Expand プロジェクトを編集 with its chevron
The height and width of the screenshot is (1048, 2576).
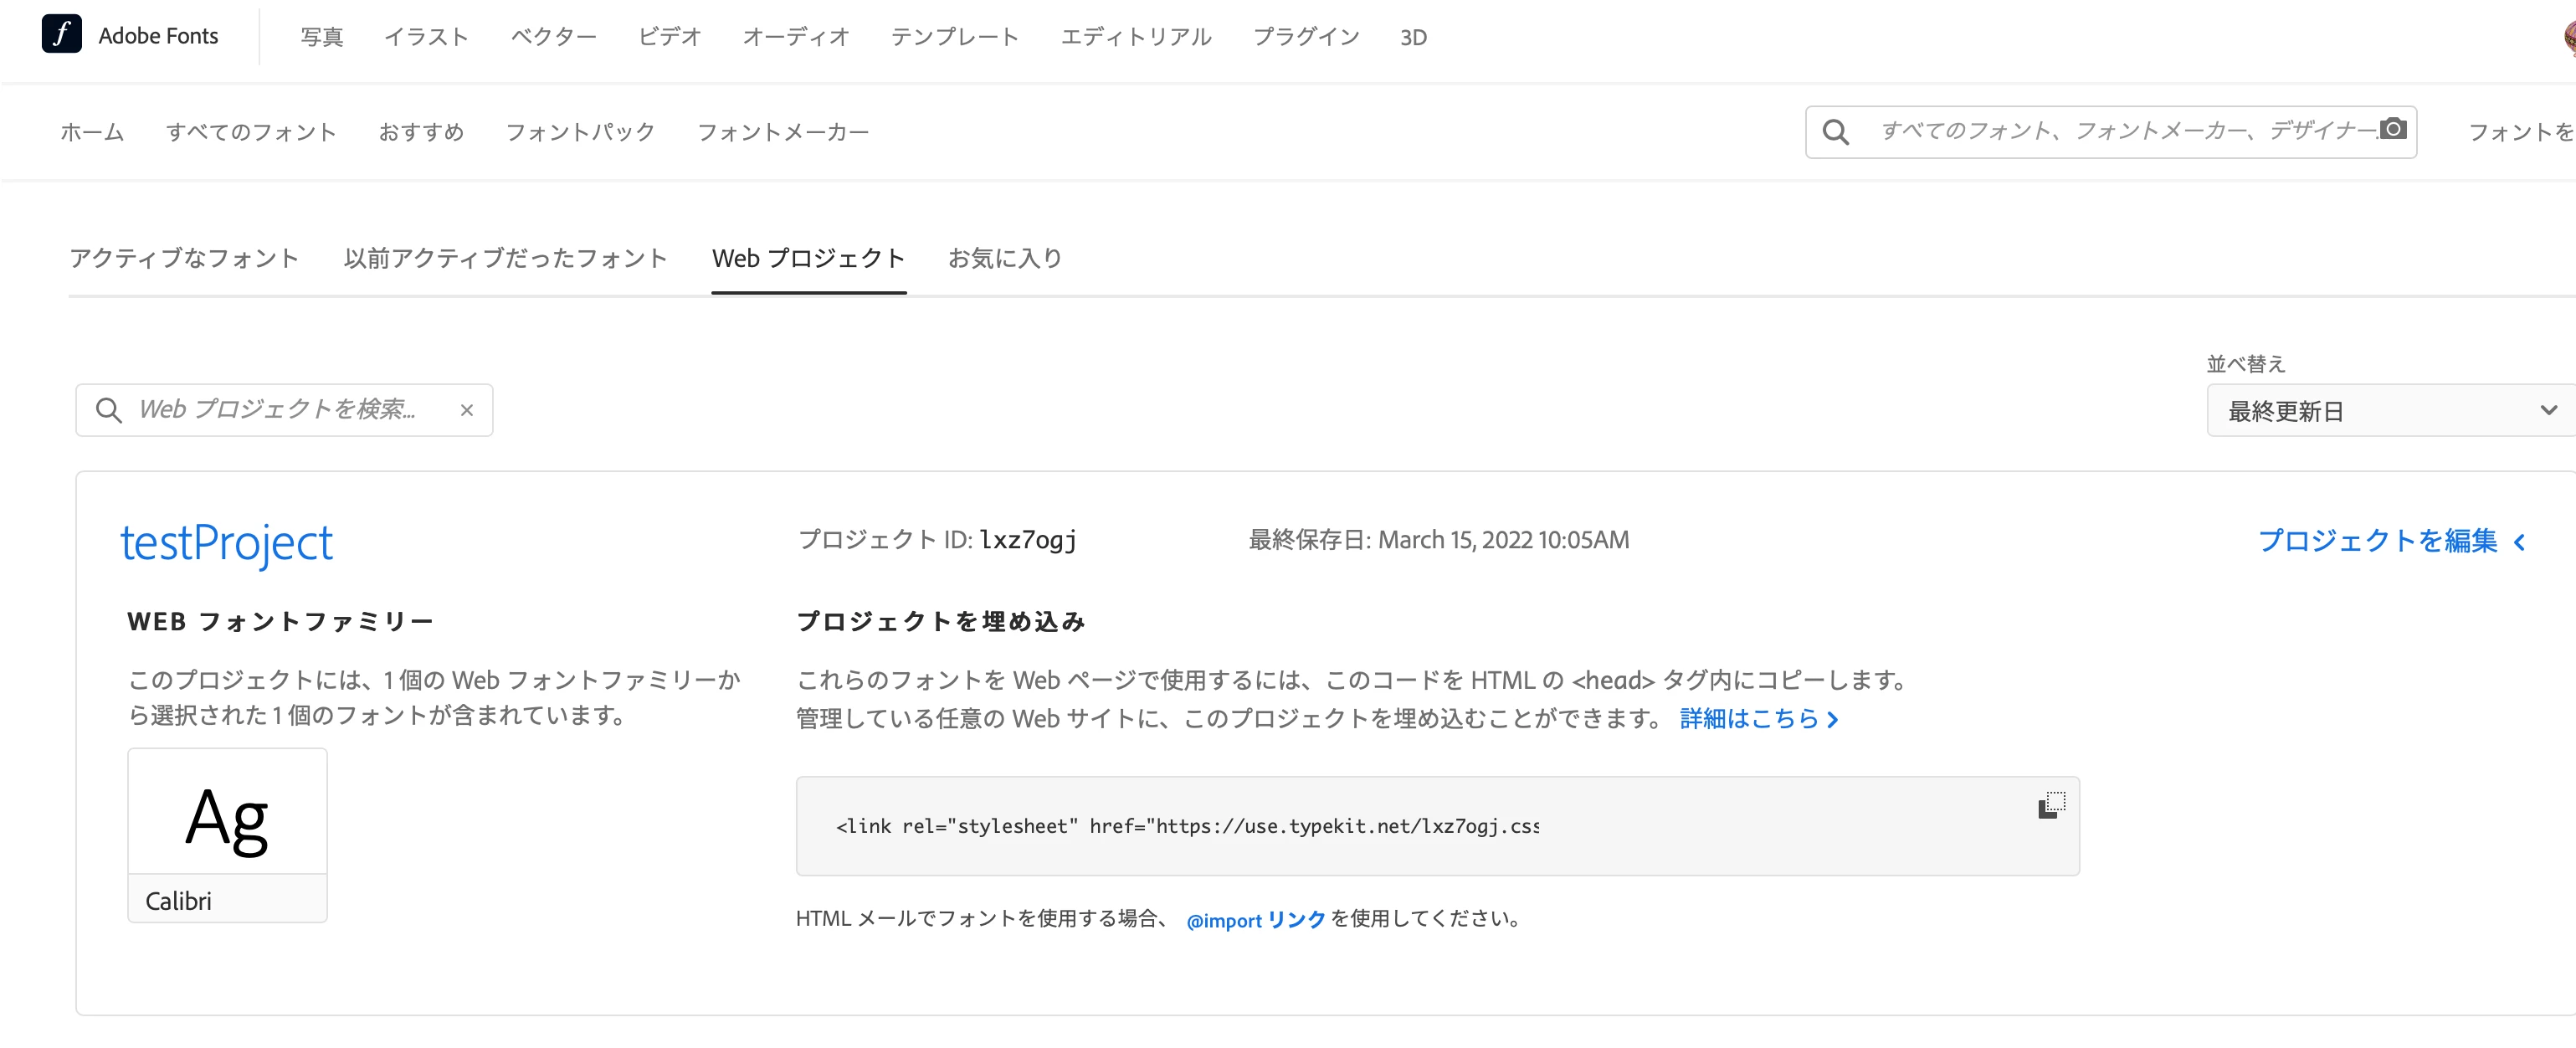2519,542
